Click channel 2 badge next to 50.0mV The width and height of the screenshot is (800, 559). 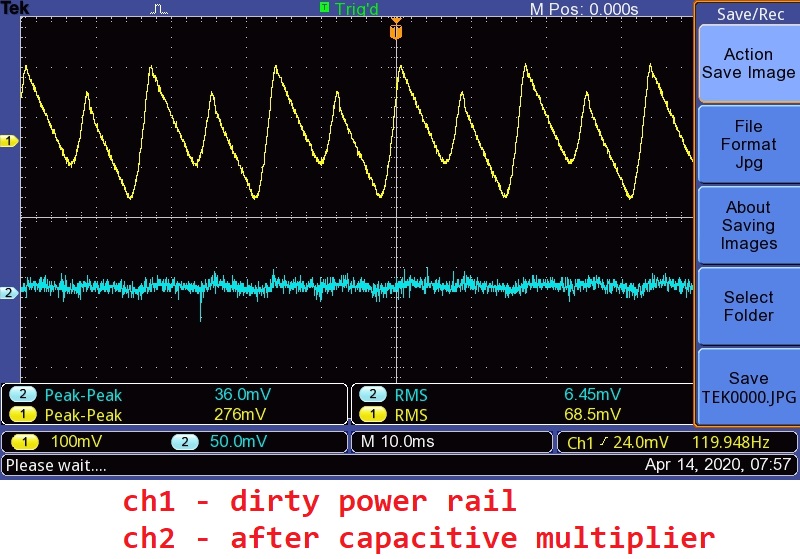click(x=185, y=442)
